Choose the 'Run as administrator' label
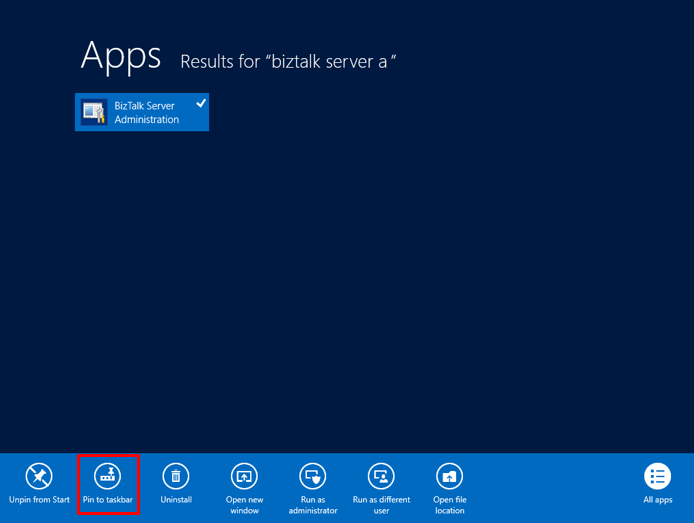Viewport: 694px width, 523px height. (313, 505)
